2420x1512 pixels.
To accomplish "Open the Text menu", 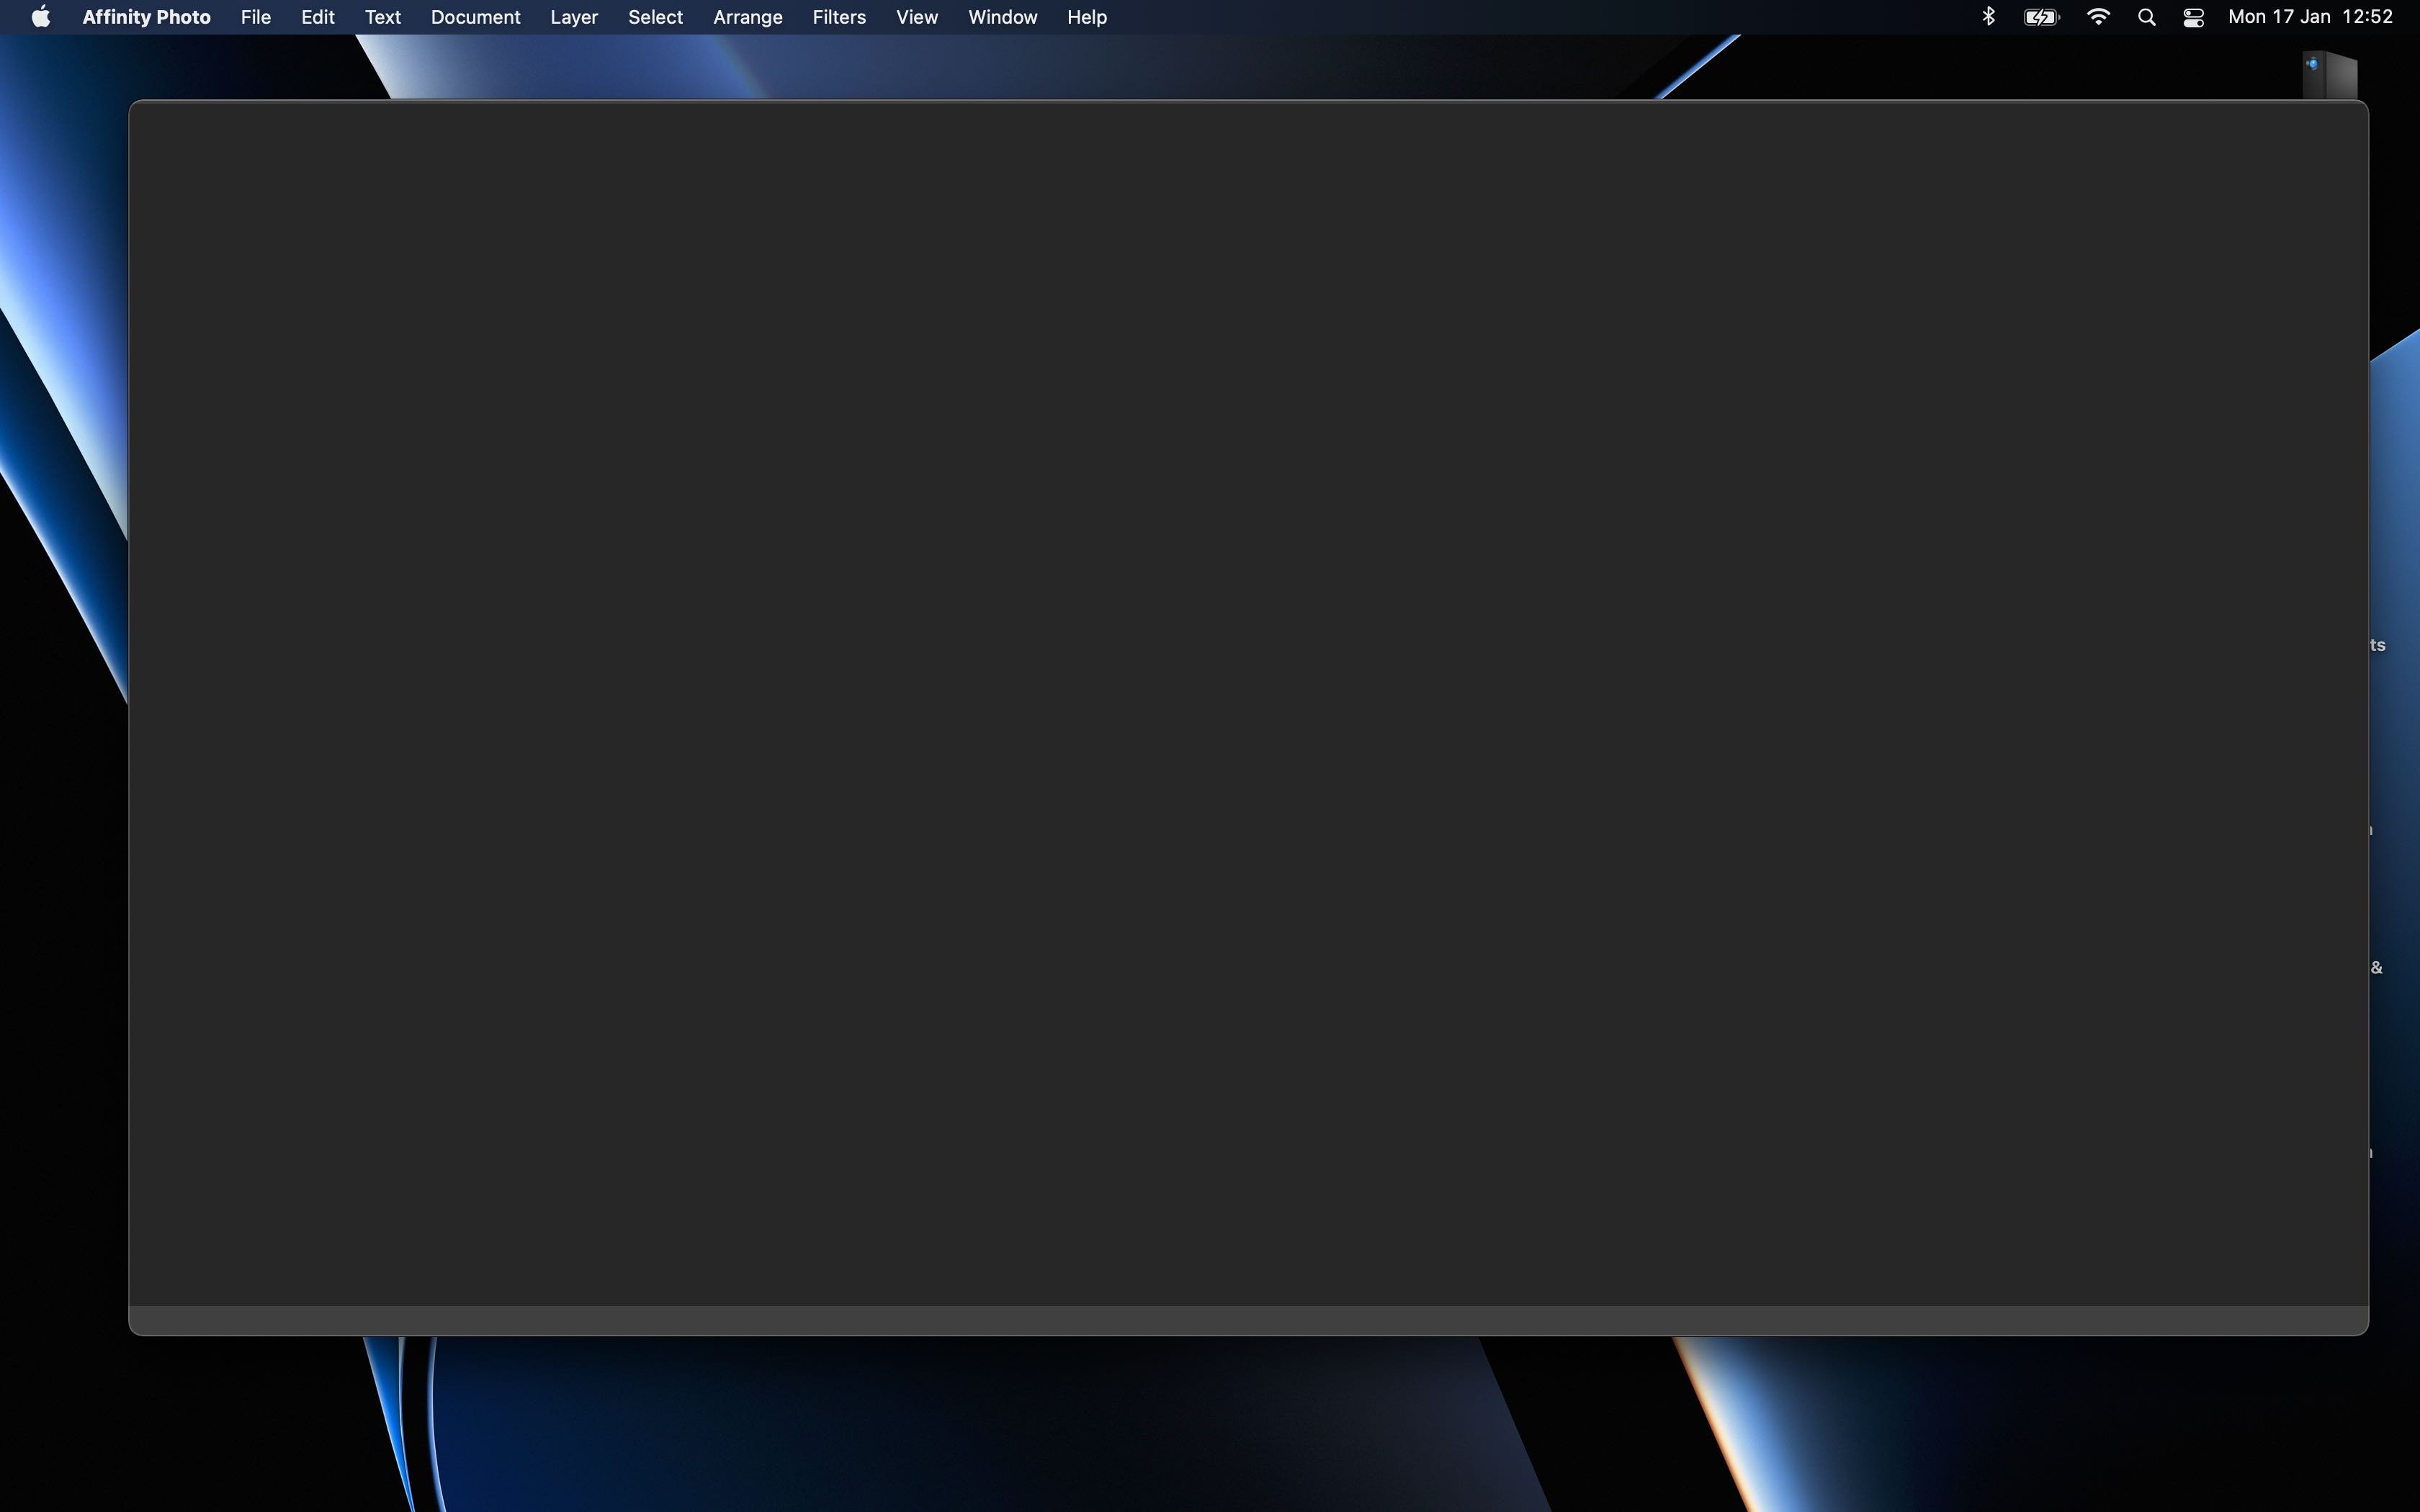I will (x=382, y=17).
